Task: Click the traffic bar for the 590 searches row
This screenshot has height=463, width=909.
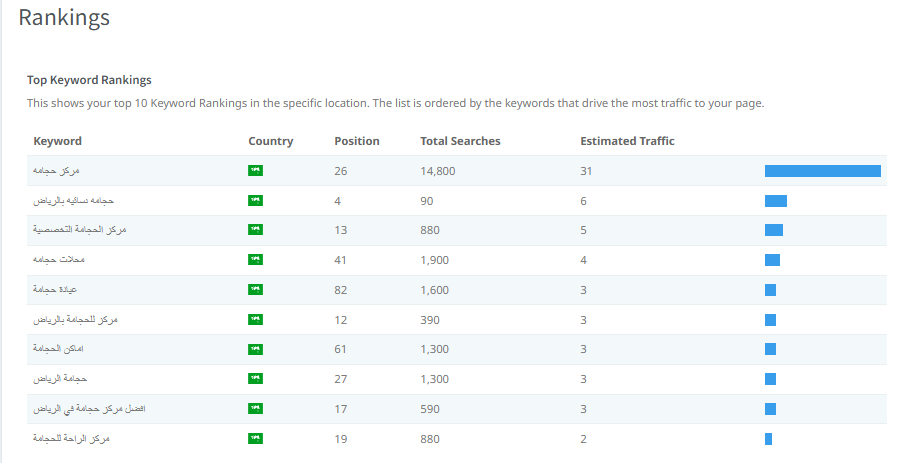Action: pyautogui.click(x=770, y=409)
